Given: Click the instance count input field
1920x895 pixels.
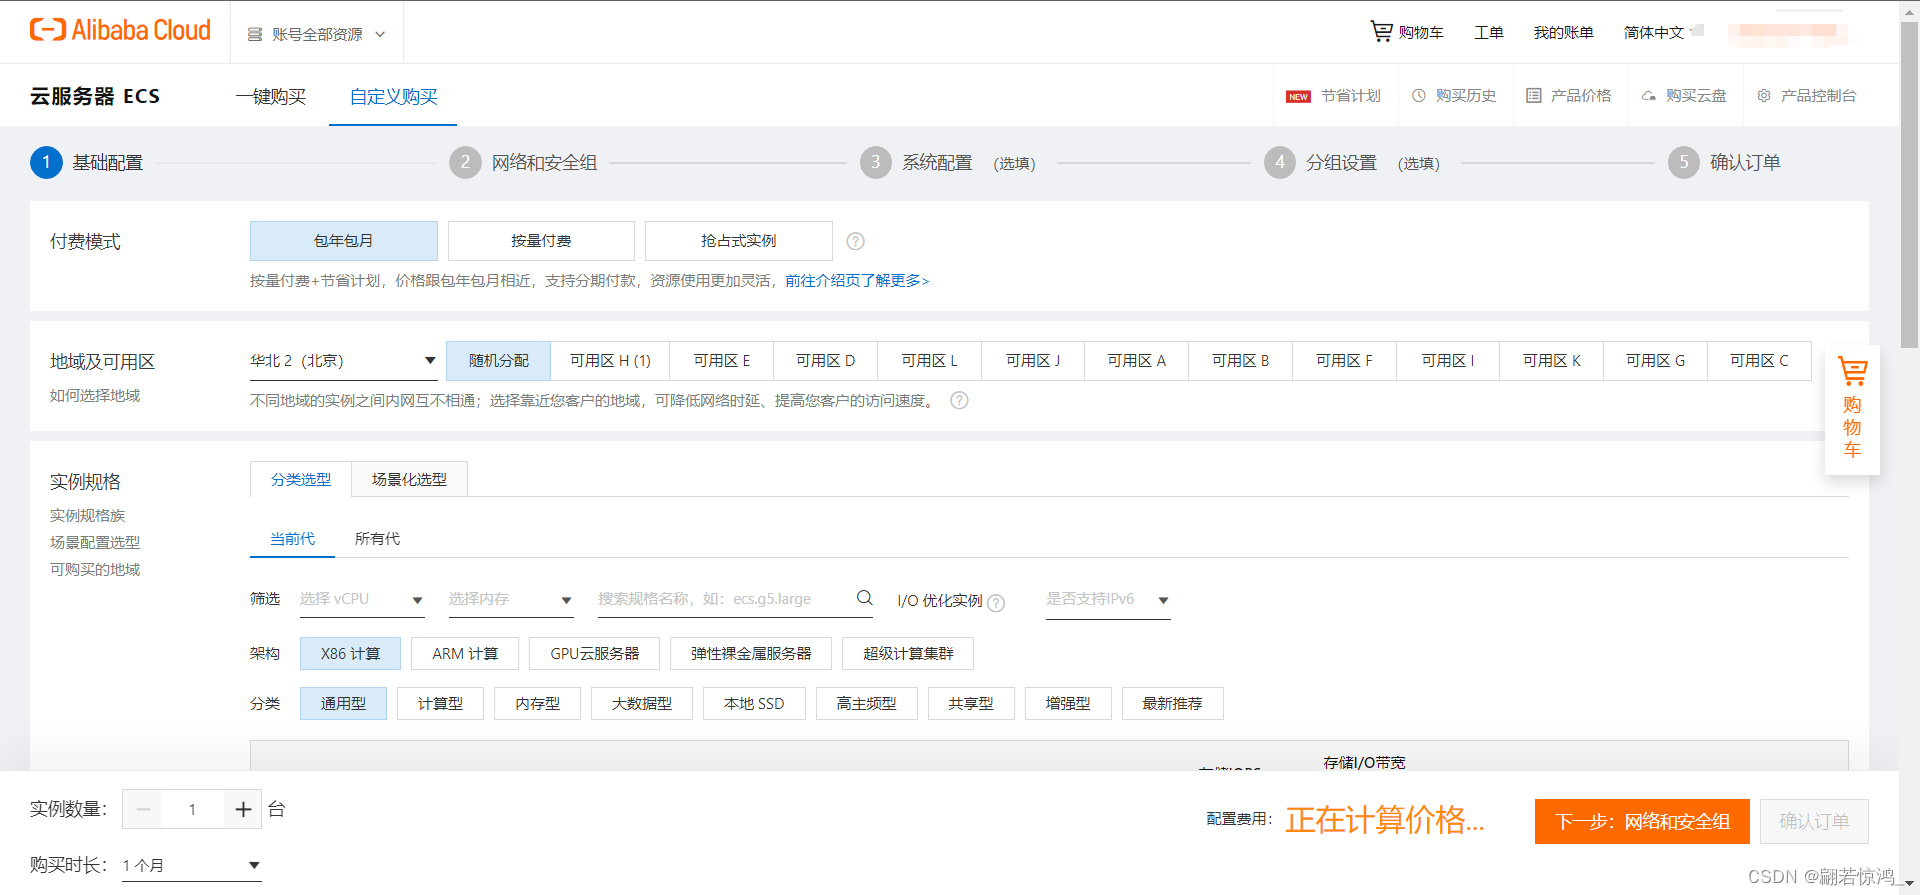Looking at the screenshot, I should tap(192, 809).
